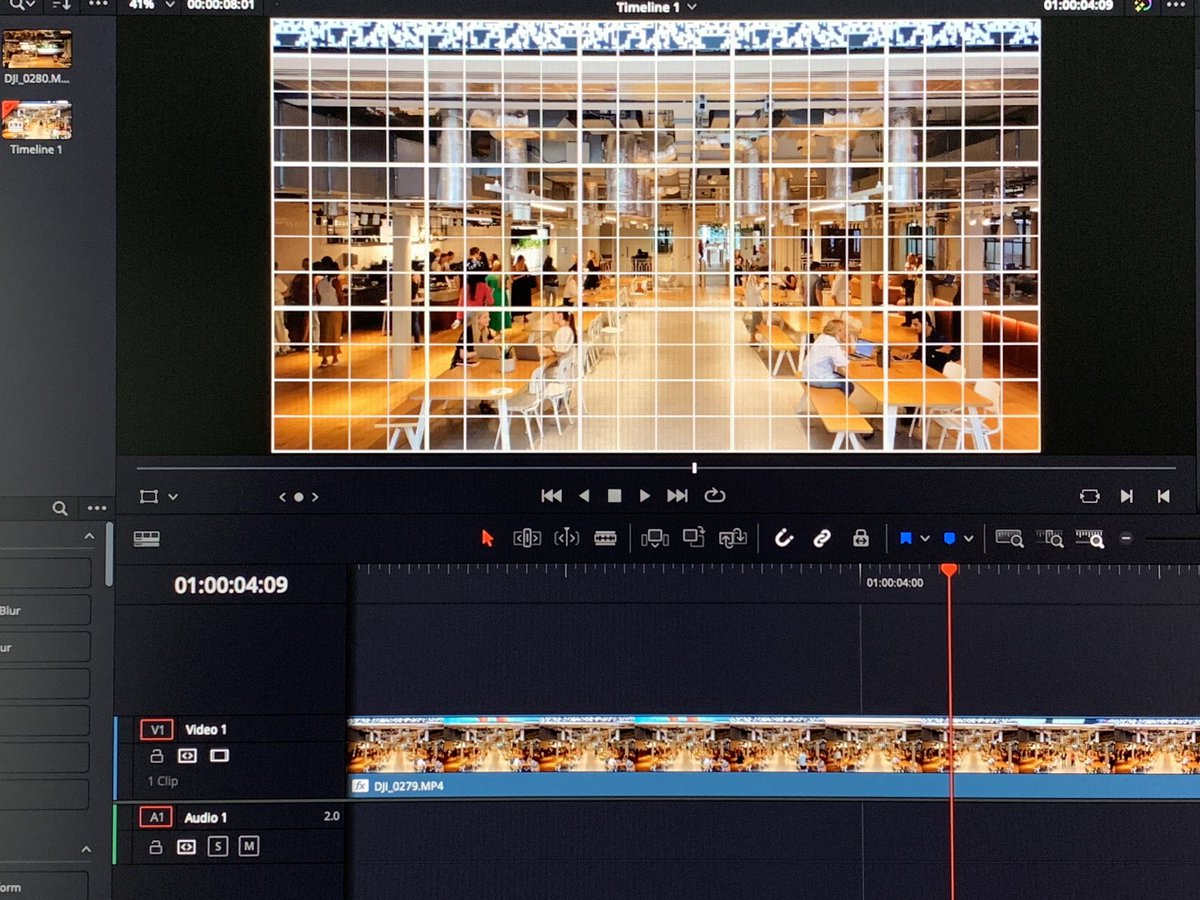Image resolution: width=1200 pixels, height=900 pixels.
Task: Toggle linked selection with the chain icon
Action: click(823, 537)
